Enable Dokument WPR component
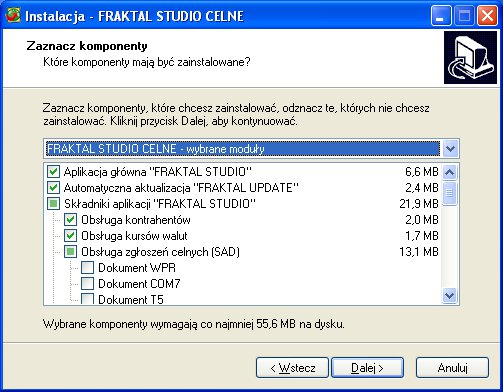503x392 pixels. coord(87,268)
